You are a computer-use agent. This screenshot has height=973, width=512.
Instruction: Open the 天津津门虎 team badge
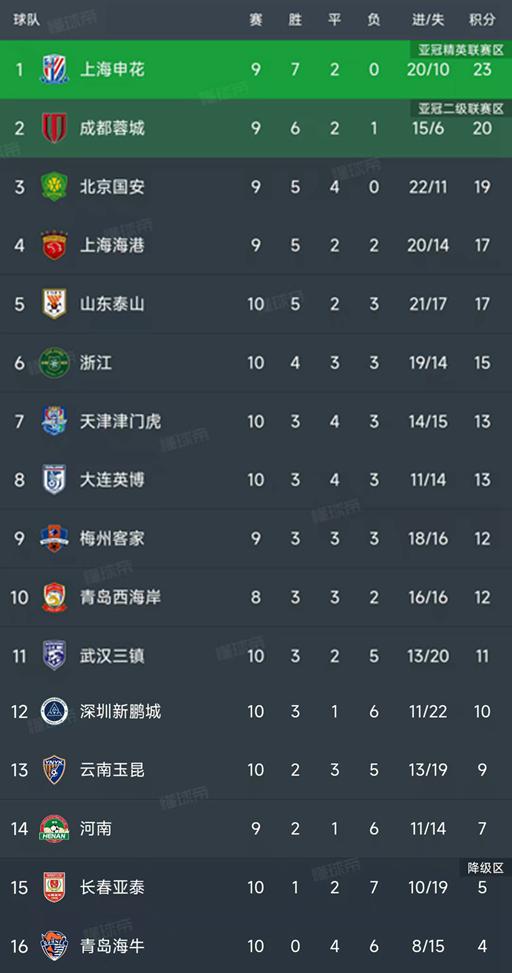(54, 421)
